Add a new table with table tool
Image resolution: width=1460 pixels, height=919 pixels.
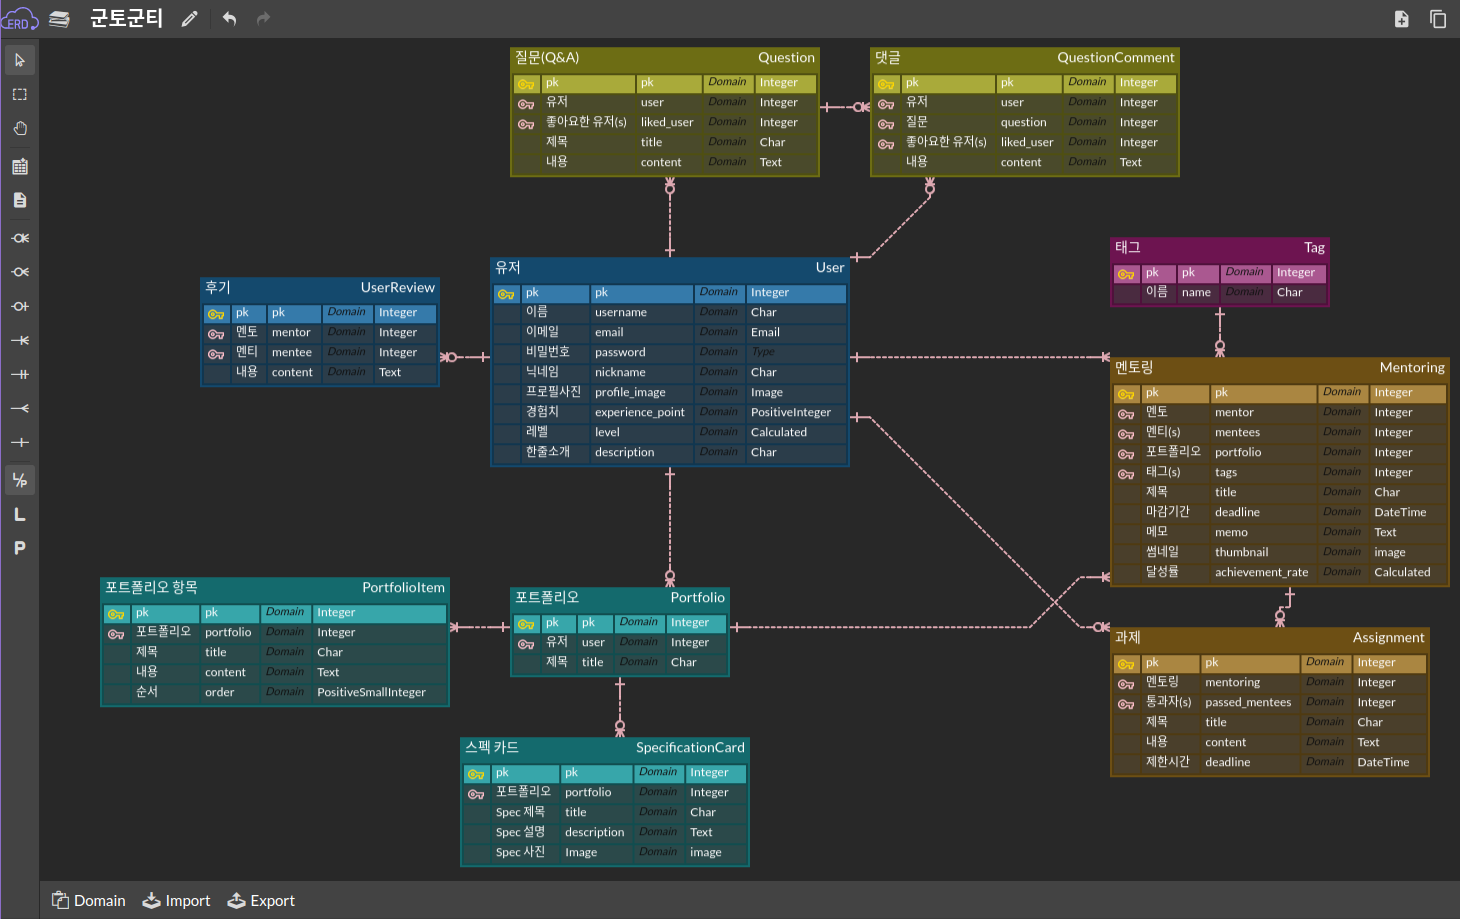(20, 166)
